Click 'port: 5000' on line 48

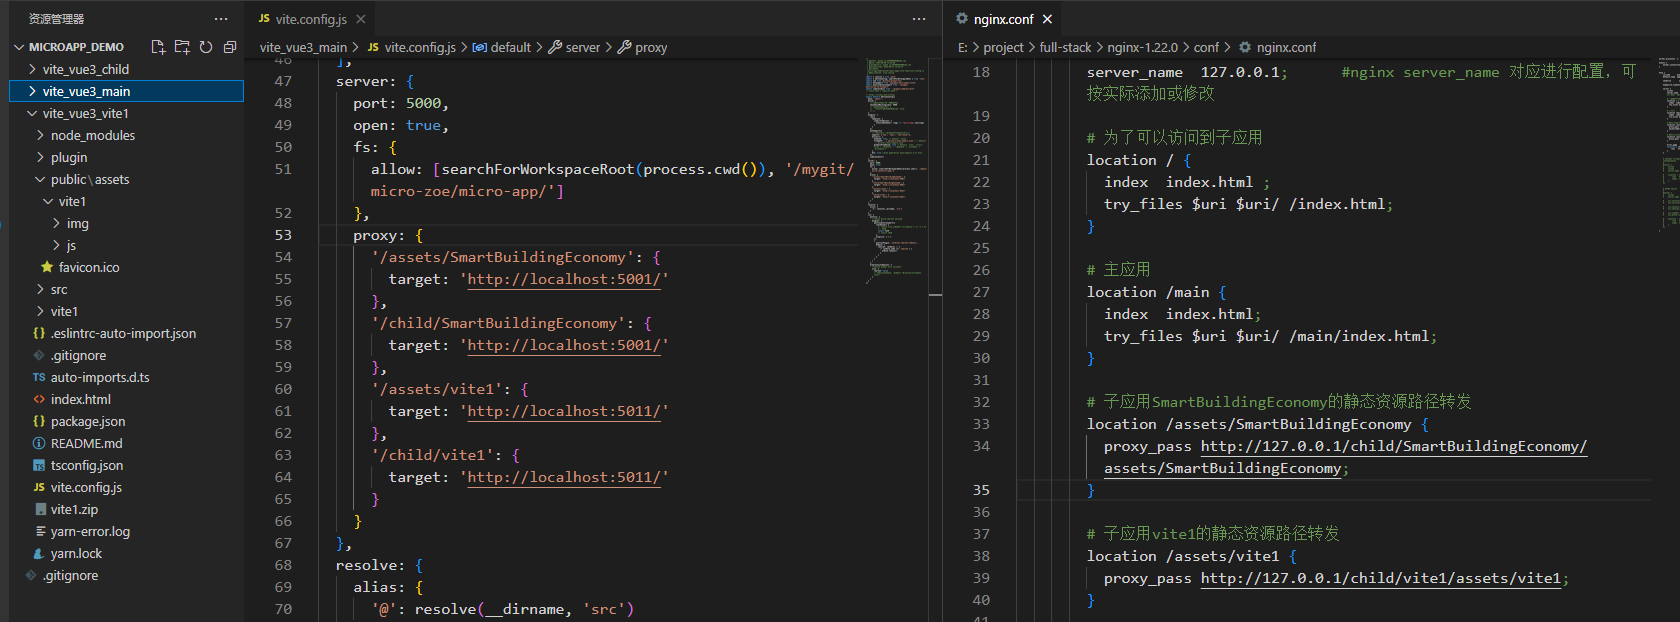[x=397, y=103]
